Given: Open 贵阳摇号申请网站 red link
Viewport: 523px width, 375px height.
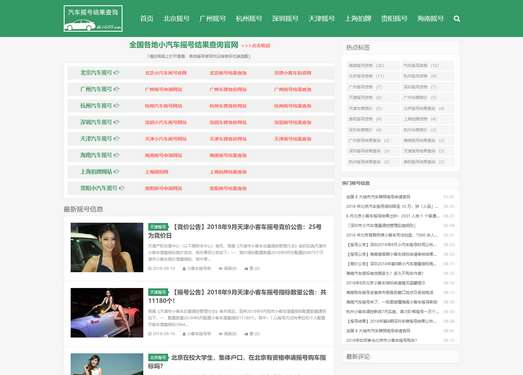Looking at the screenshot, I should (163, 188).
